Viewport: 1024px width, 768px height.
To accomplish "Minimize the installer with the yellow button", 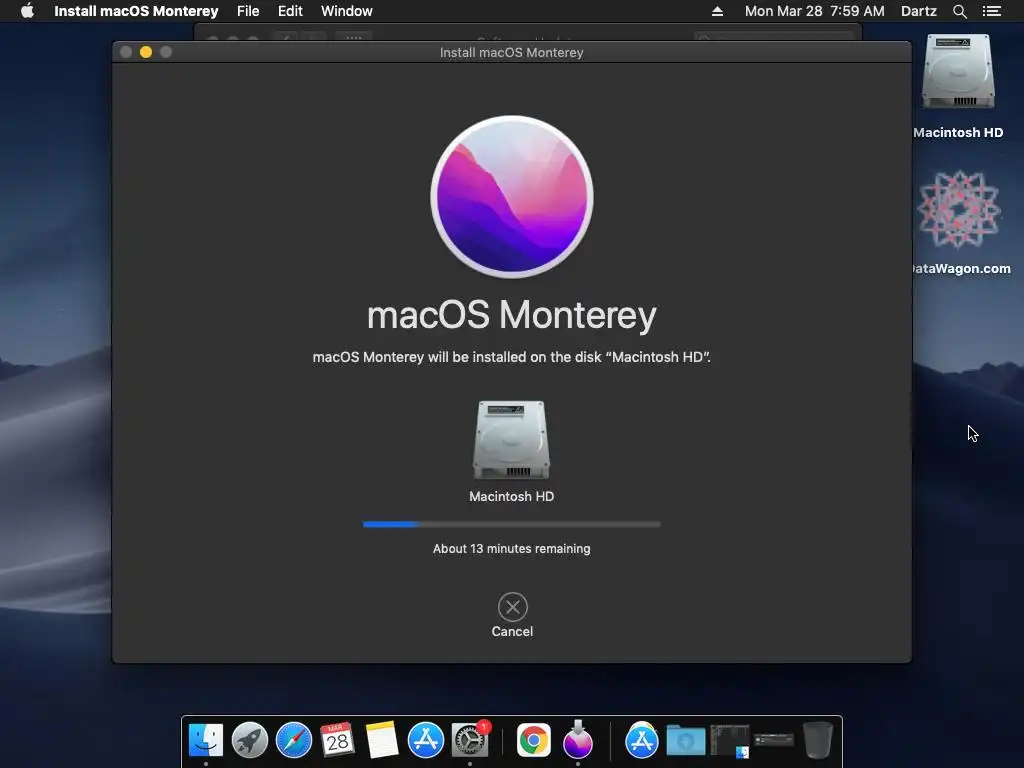I will pos(146,52).
